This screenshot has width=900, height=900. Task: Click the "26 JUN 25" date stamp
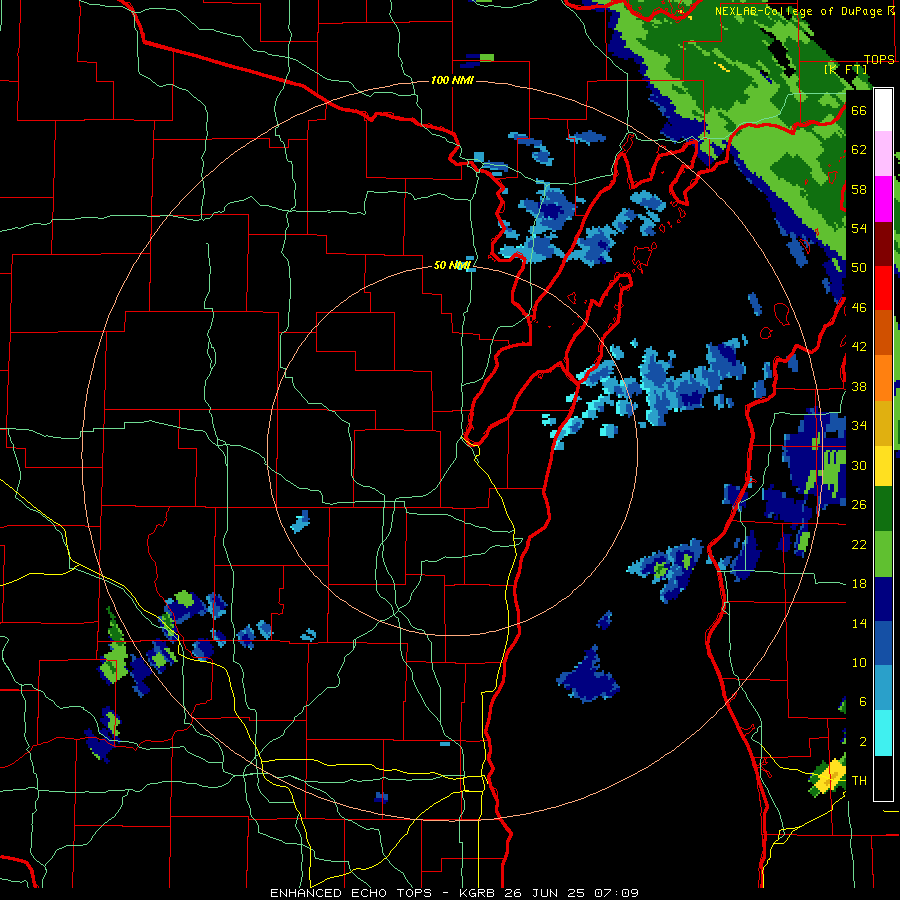click(544, 893)
